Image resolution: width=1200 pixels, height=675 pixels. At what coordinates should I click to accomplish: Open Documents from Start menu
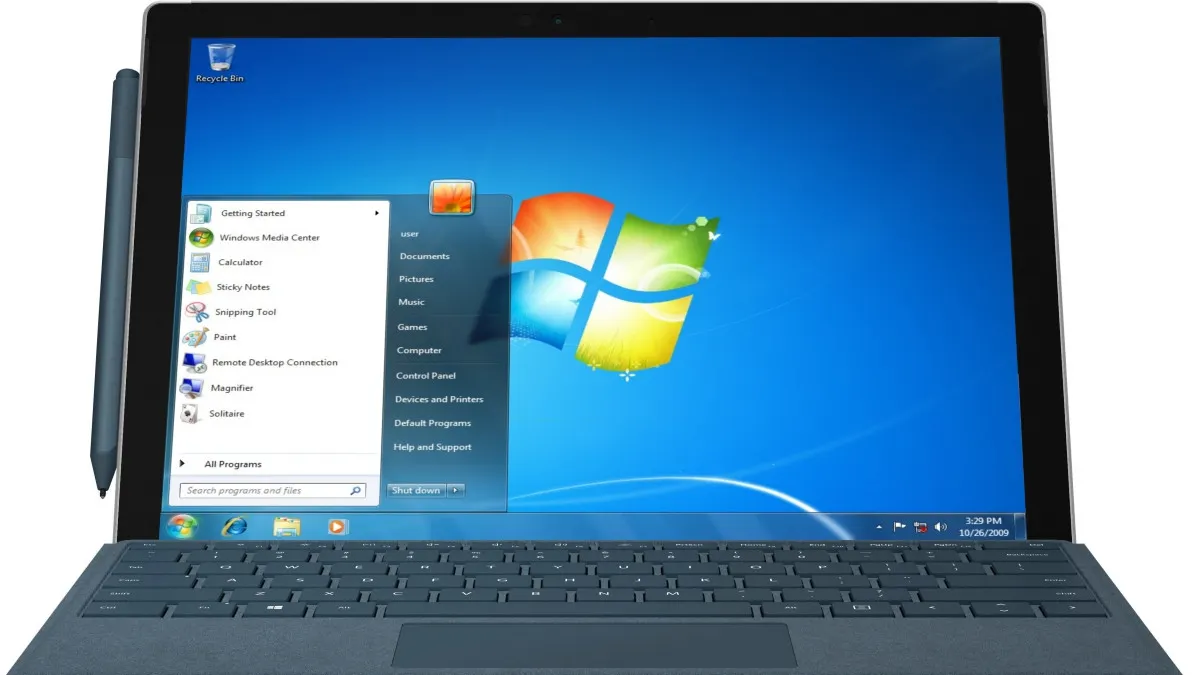point(424,256)
